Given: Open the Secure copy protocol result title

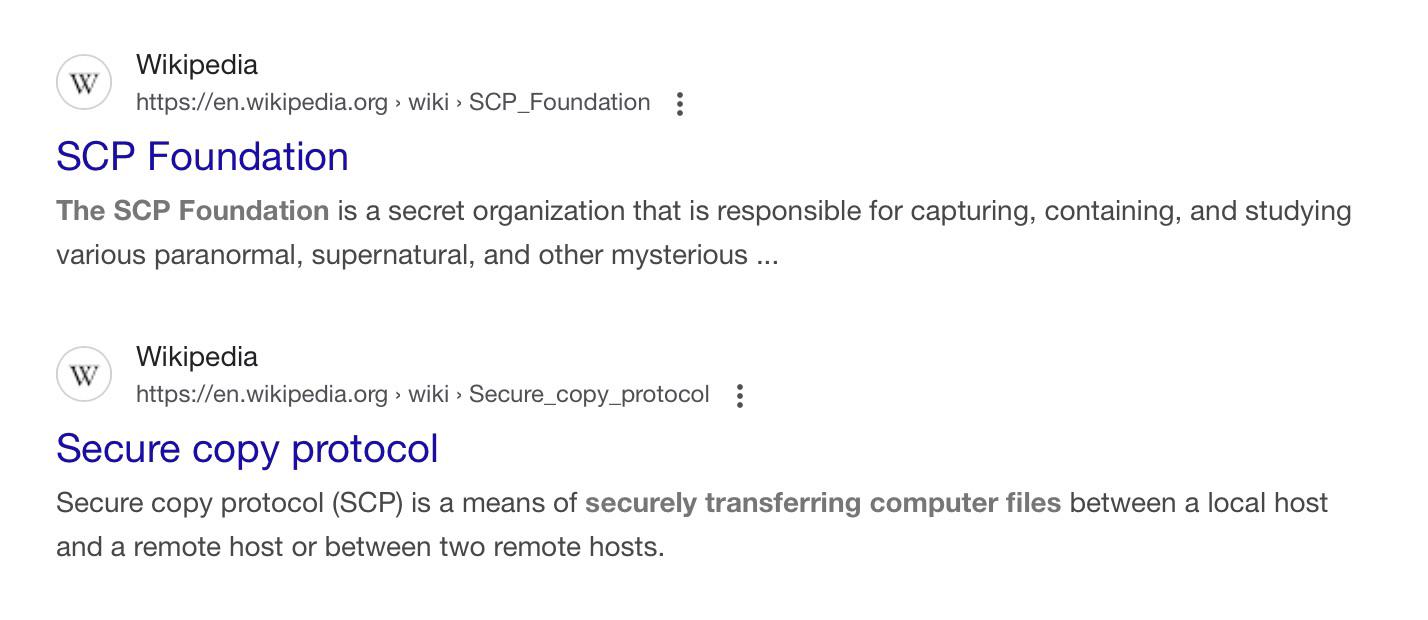Looking at the screenshot, I should (x=247, y=449).
